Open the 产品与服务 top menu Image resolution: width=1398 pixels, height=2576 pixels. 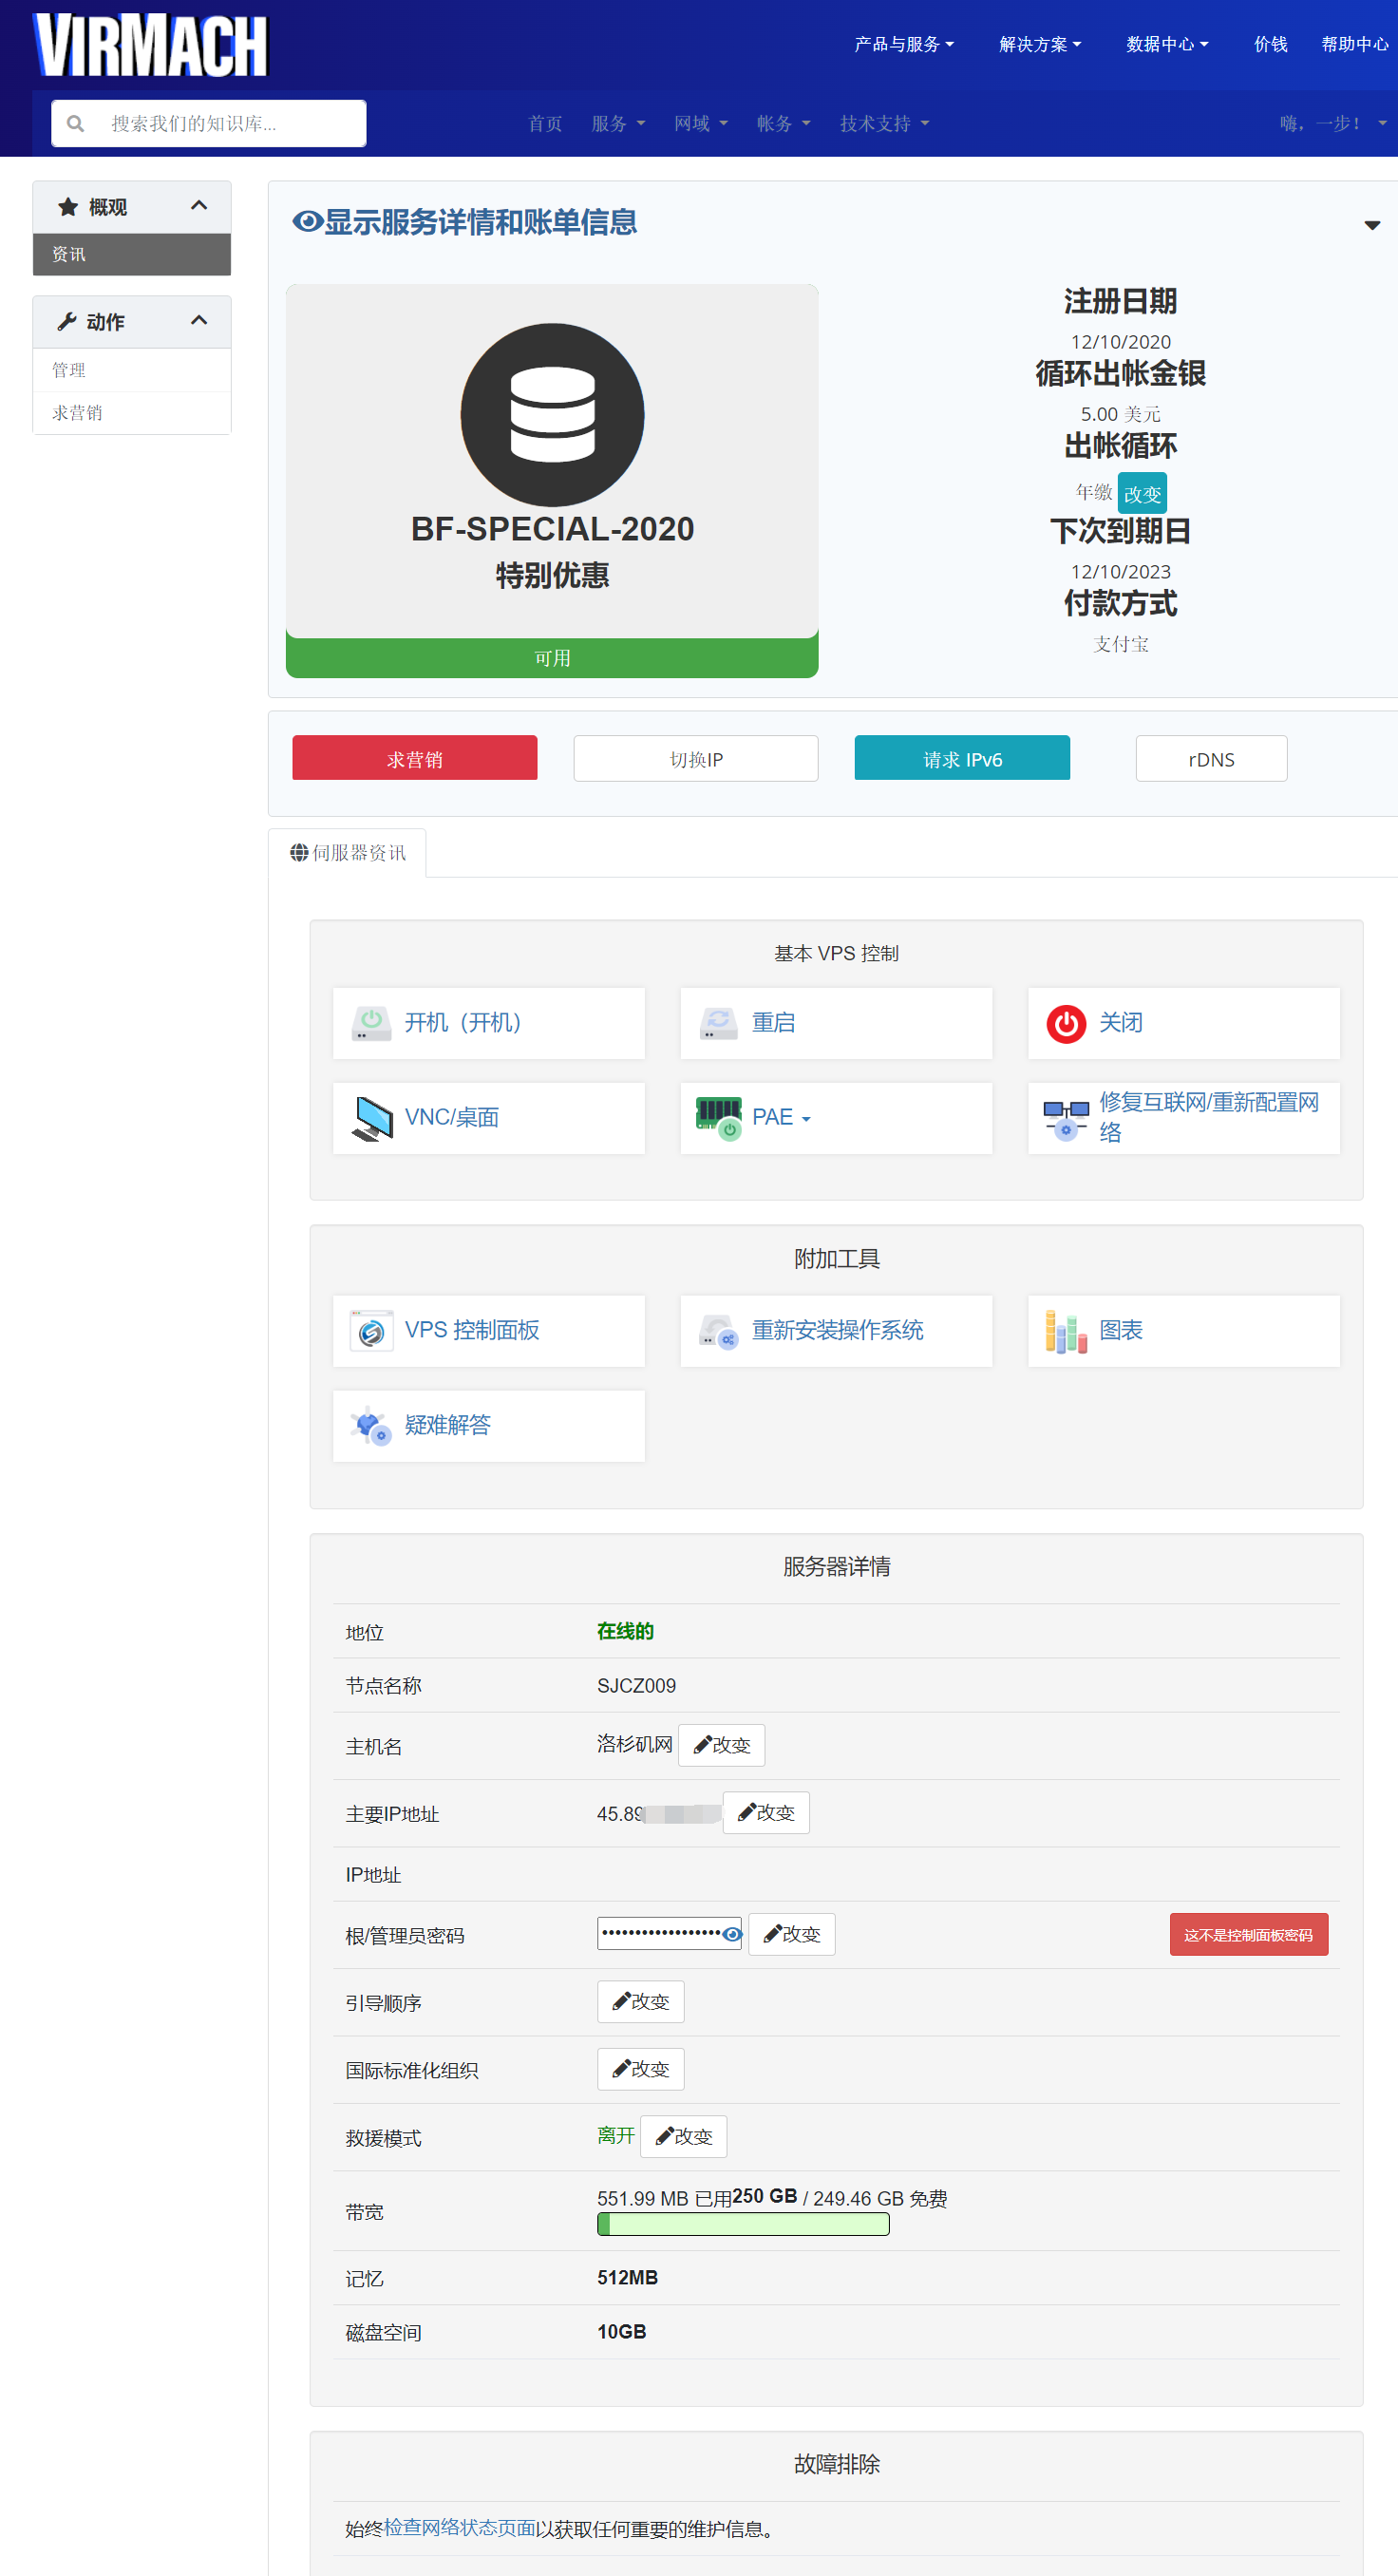903,44
